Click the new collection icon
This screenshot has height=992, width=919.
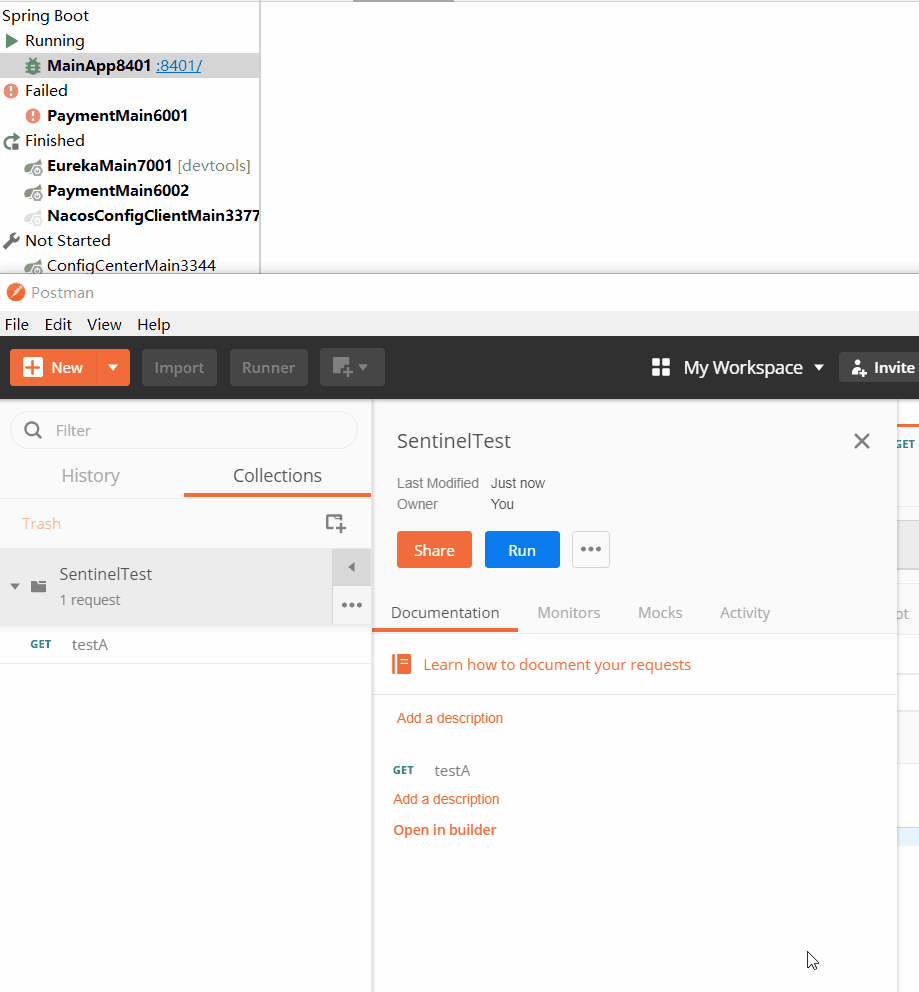pos(335,523)
